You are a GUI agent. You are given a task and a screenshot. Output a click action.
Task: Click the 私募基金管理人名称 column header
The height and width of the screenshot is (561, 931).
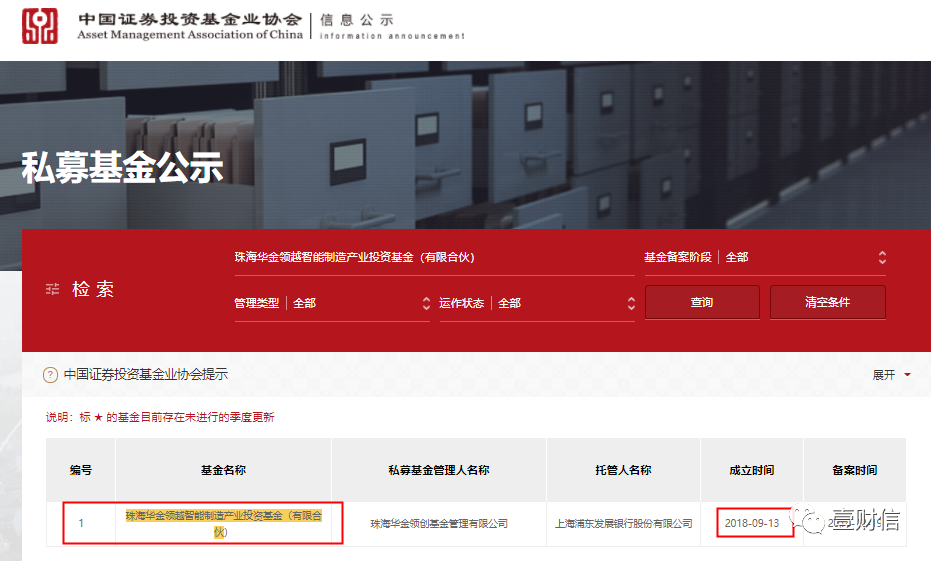click(x=439, y=470)
